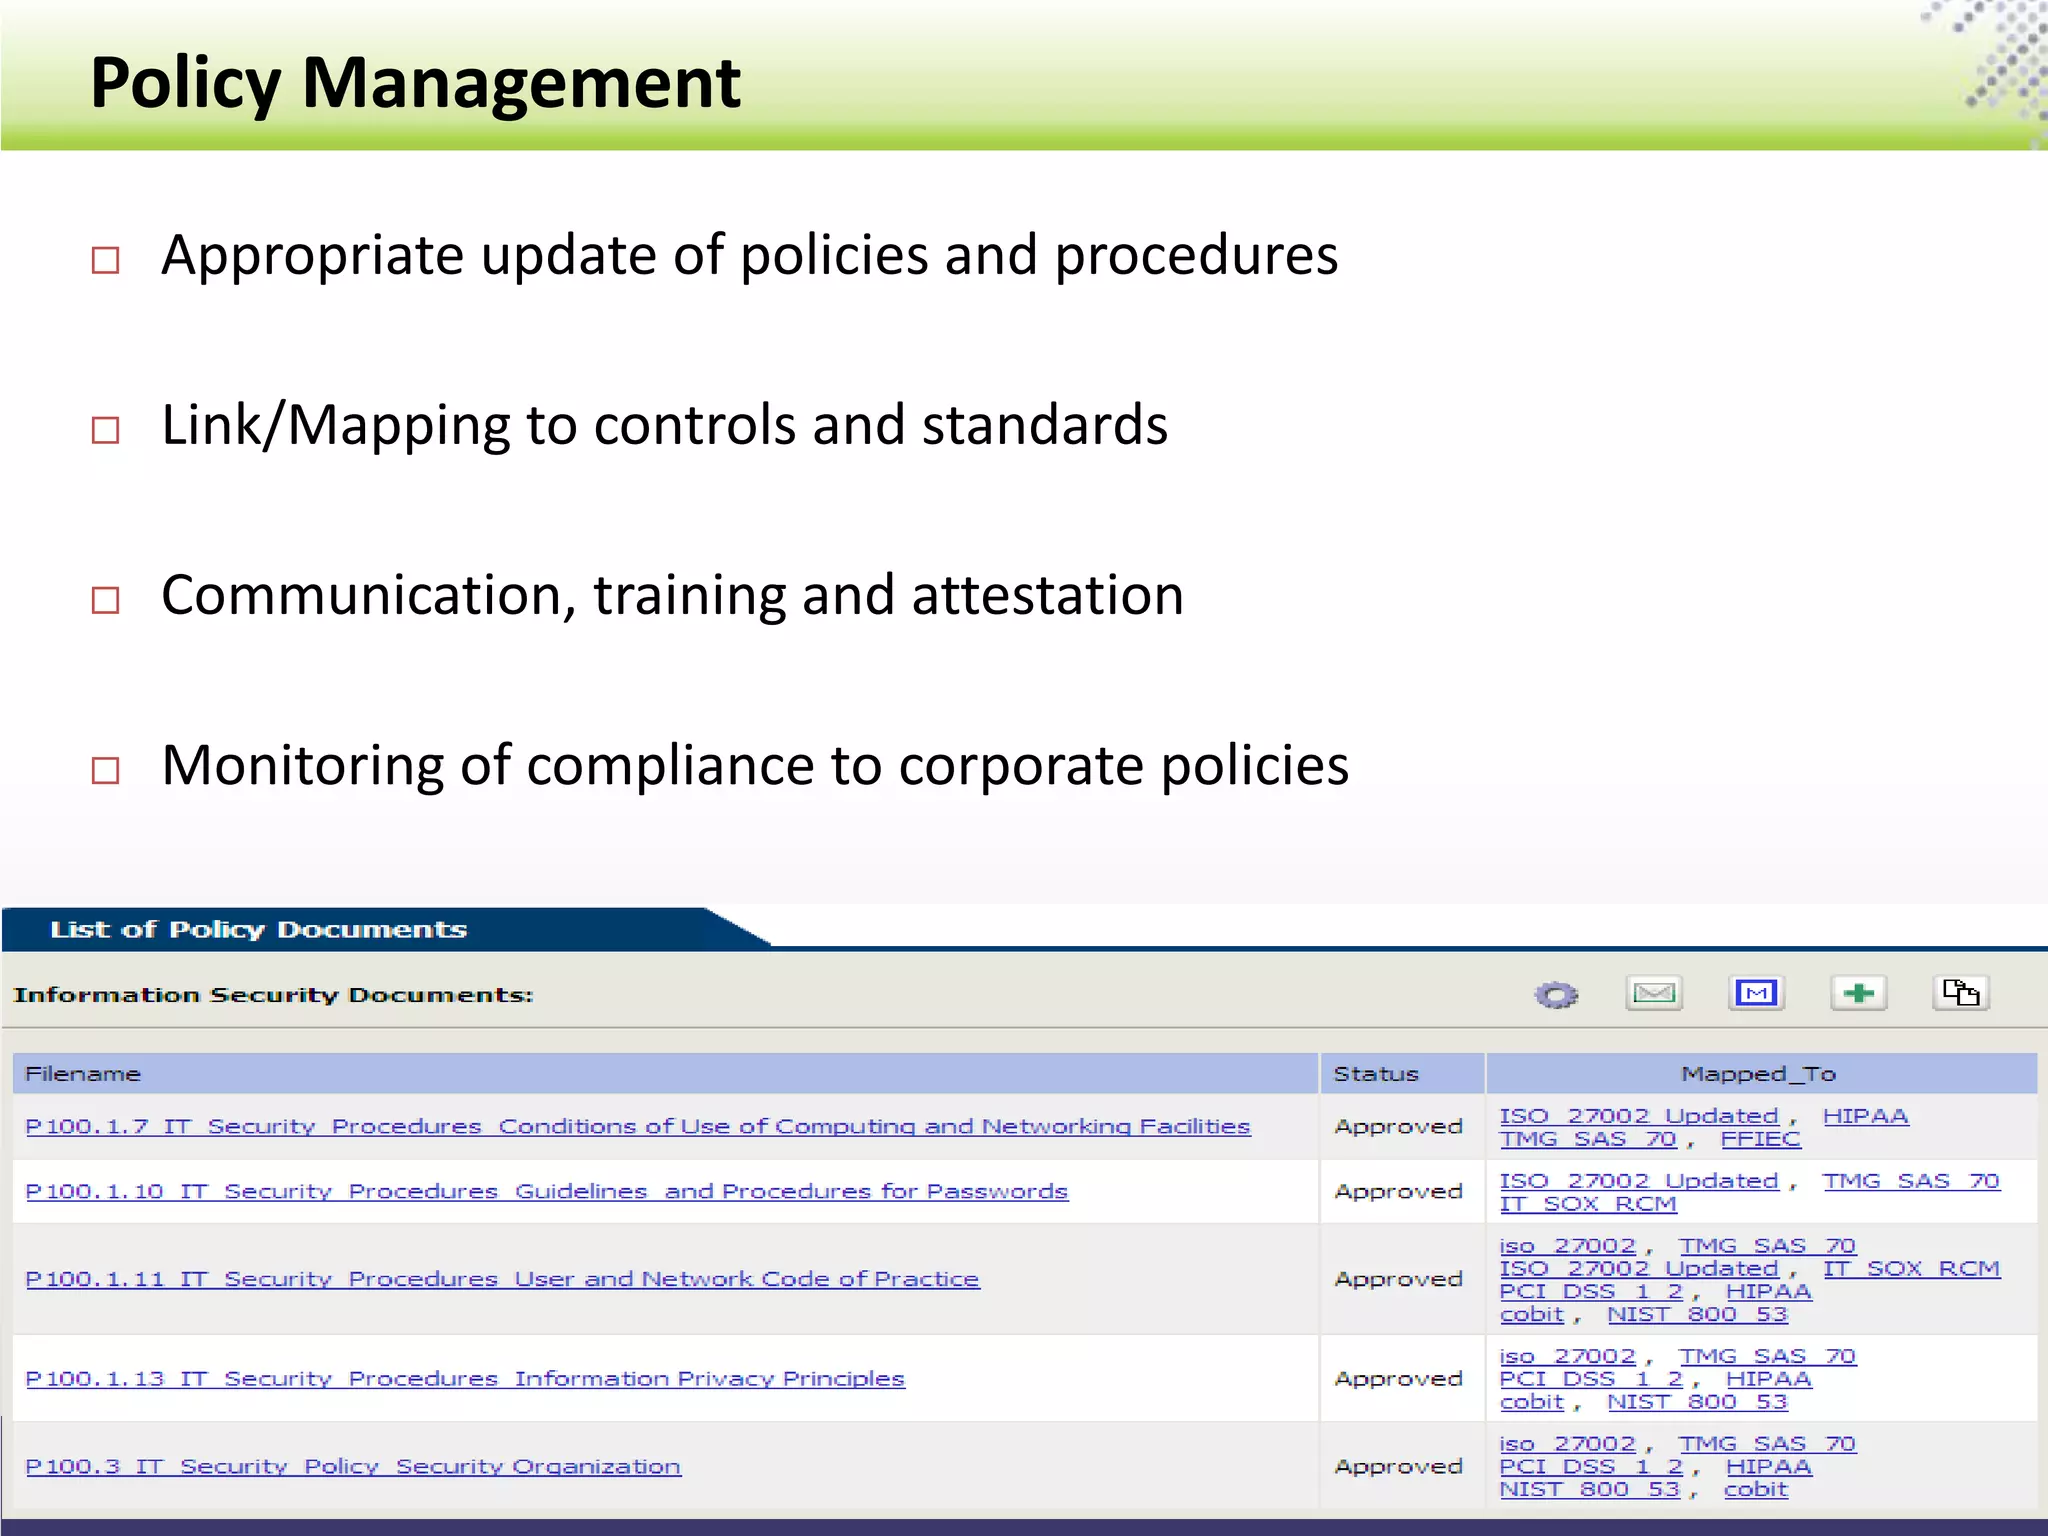This screenshot has width=2048, height=1536.
Task: Click the Communication, training and attestation bullet
Action: (673, 595)
